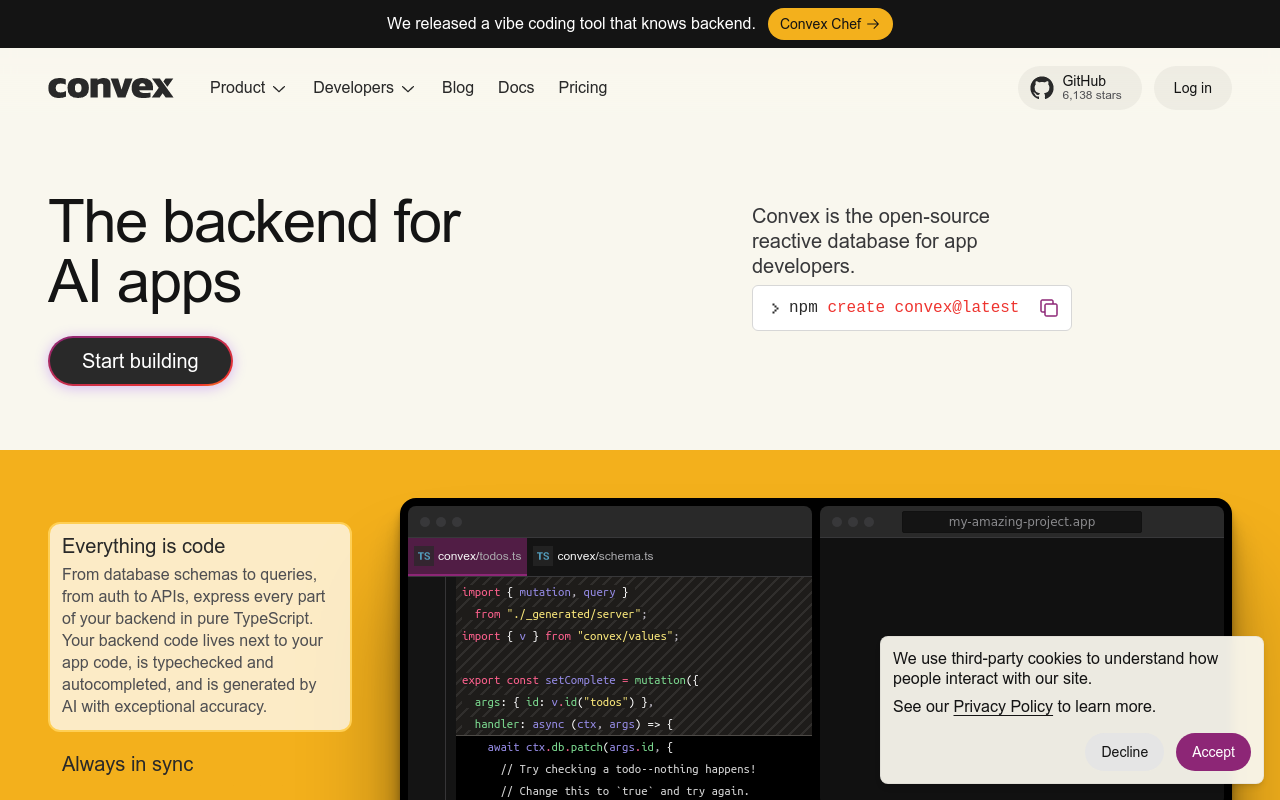
Task: Click TS icon on todos.ts tab
Action: pos(424,556)
